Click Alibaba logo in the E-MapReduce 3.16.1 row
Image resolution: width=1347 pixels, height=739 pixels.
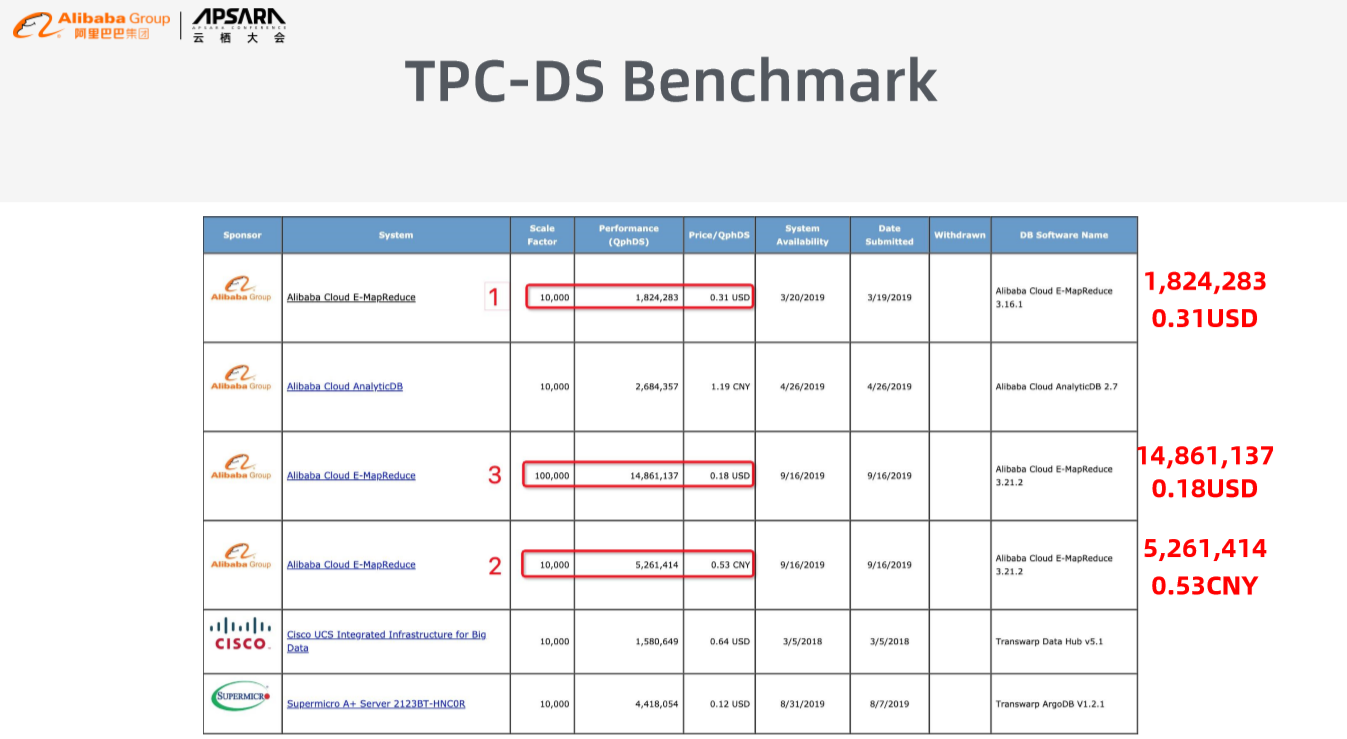point(241,289)
